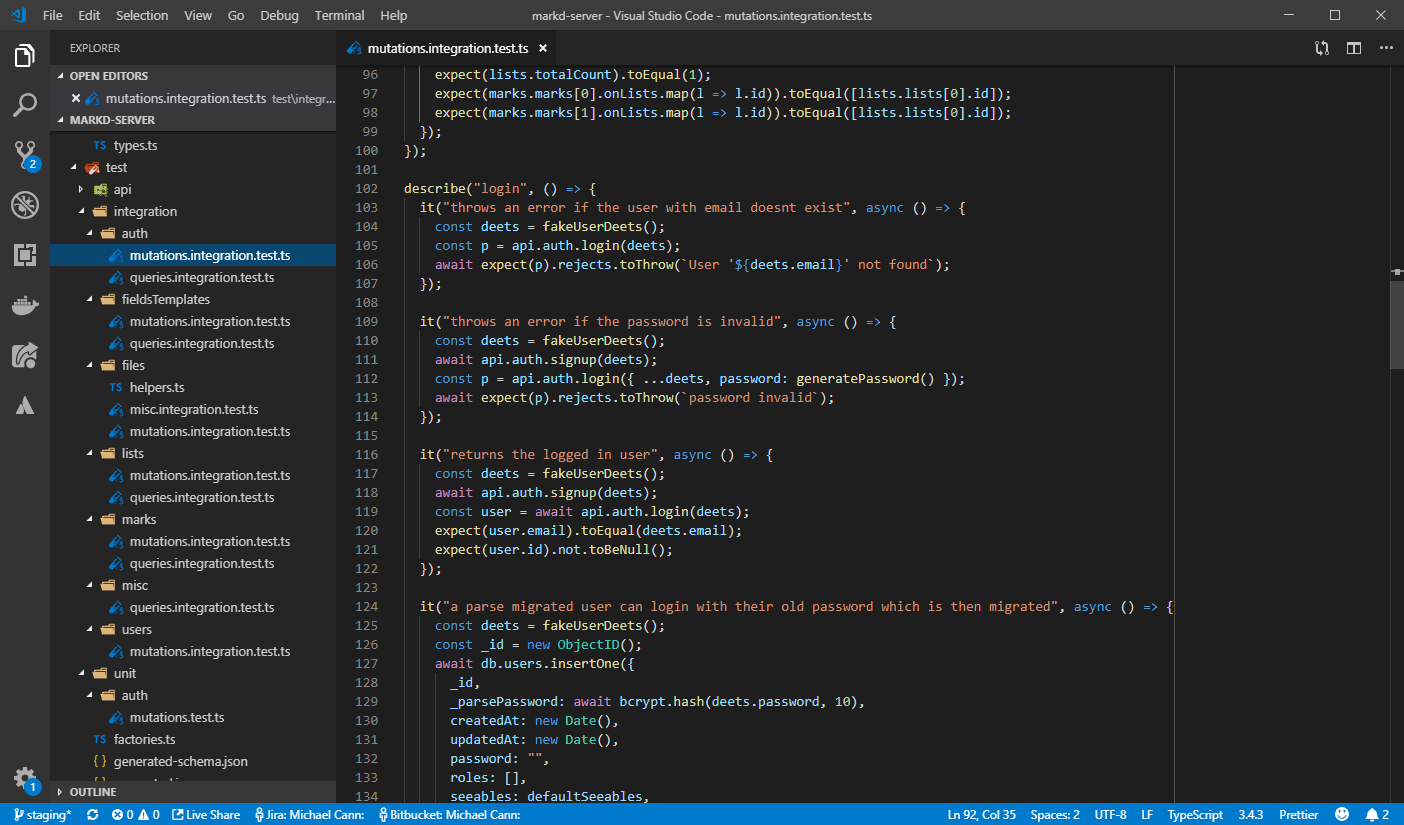Open helpers.ts in files folder
Viewport: 1404px width, 825px height.
click(x=157, y=387)
